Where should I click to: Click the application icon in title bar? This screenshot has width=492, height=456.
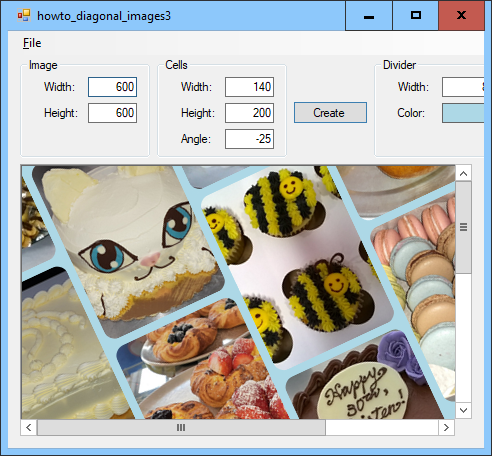coord(24,16)
